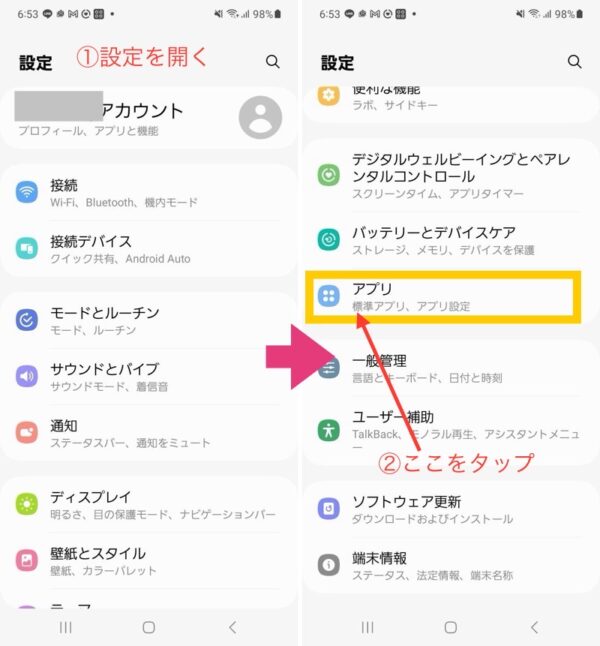Open バッテリーとデバイスケア settings

coord(451,240)
